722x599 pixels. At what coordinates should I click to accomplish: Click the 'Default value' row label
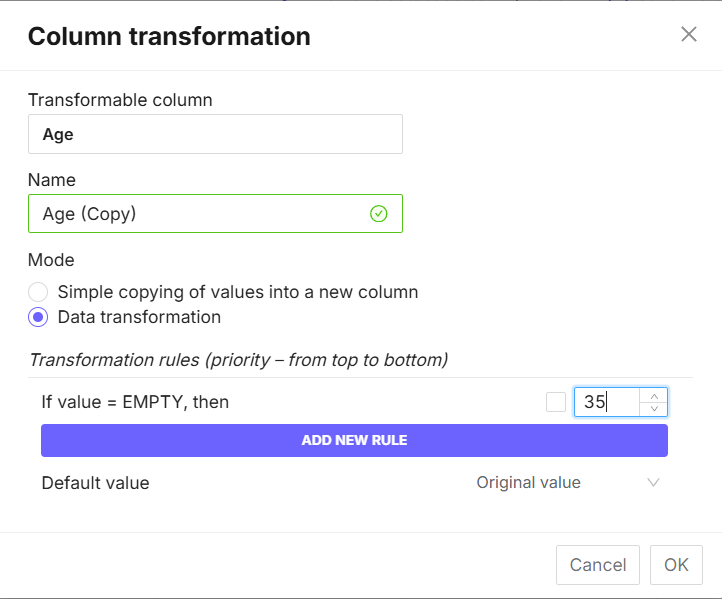pos(95,483)
